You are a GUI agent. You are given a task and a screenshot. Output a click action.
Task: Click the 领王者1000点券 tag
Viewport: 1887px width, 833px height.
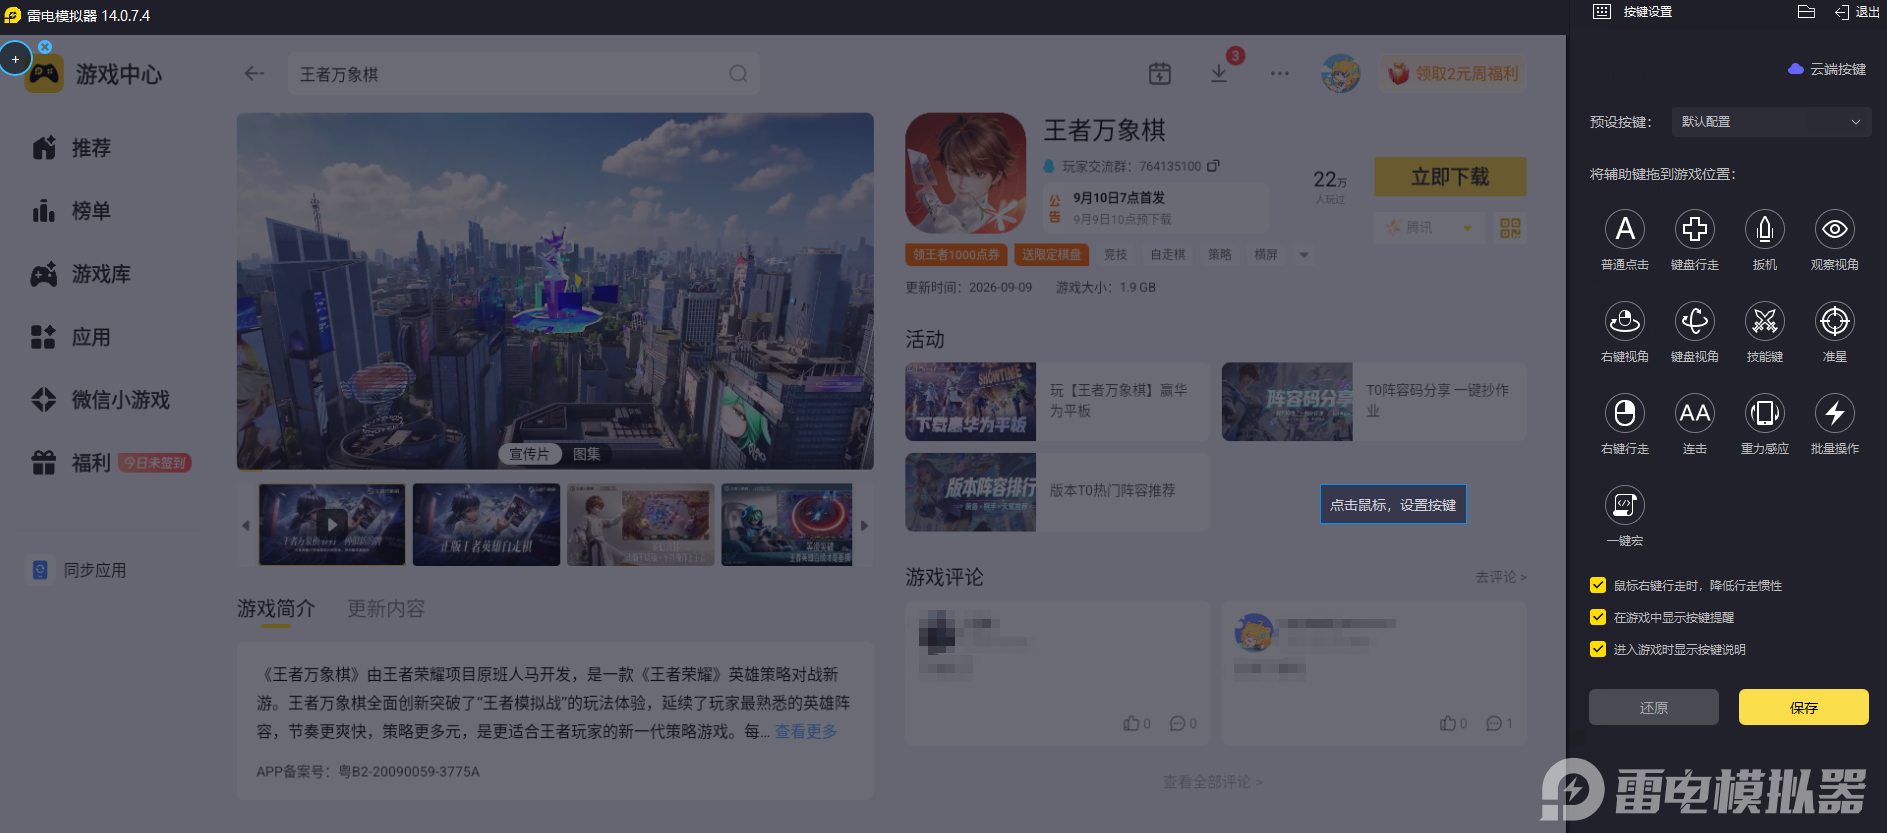click(956, 255)
